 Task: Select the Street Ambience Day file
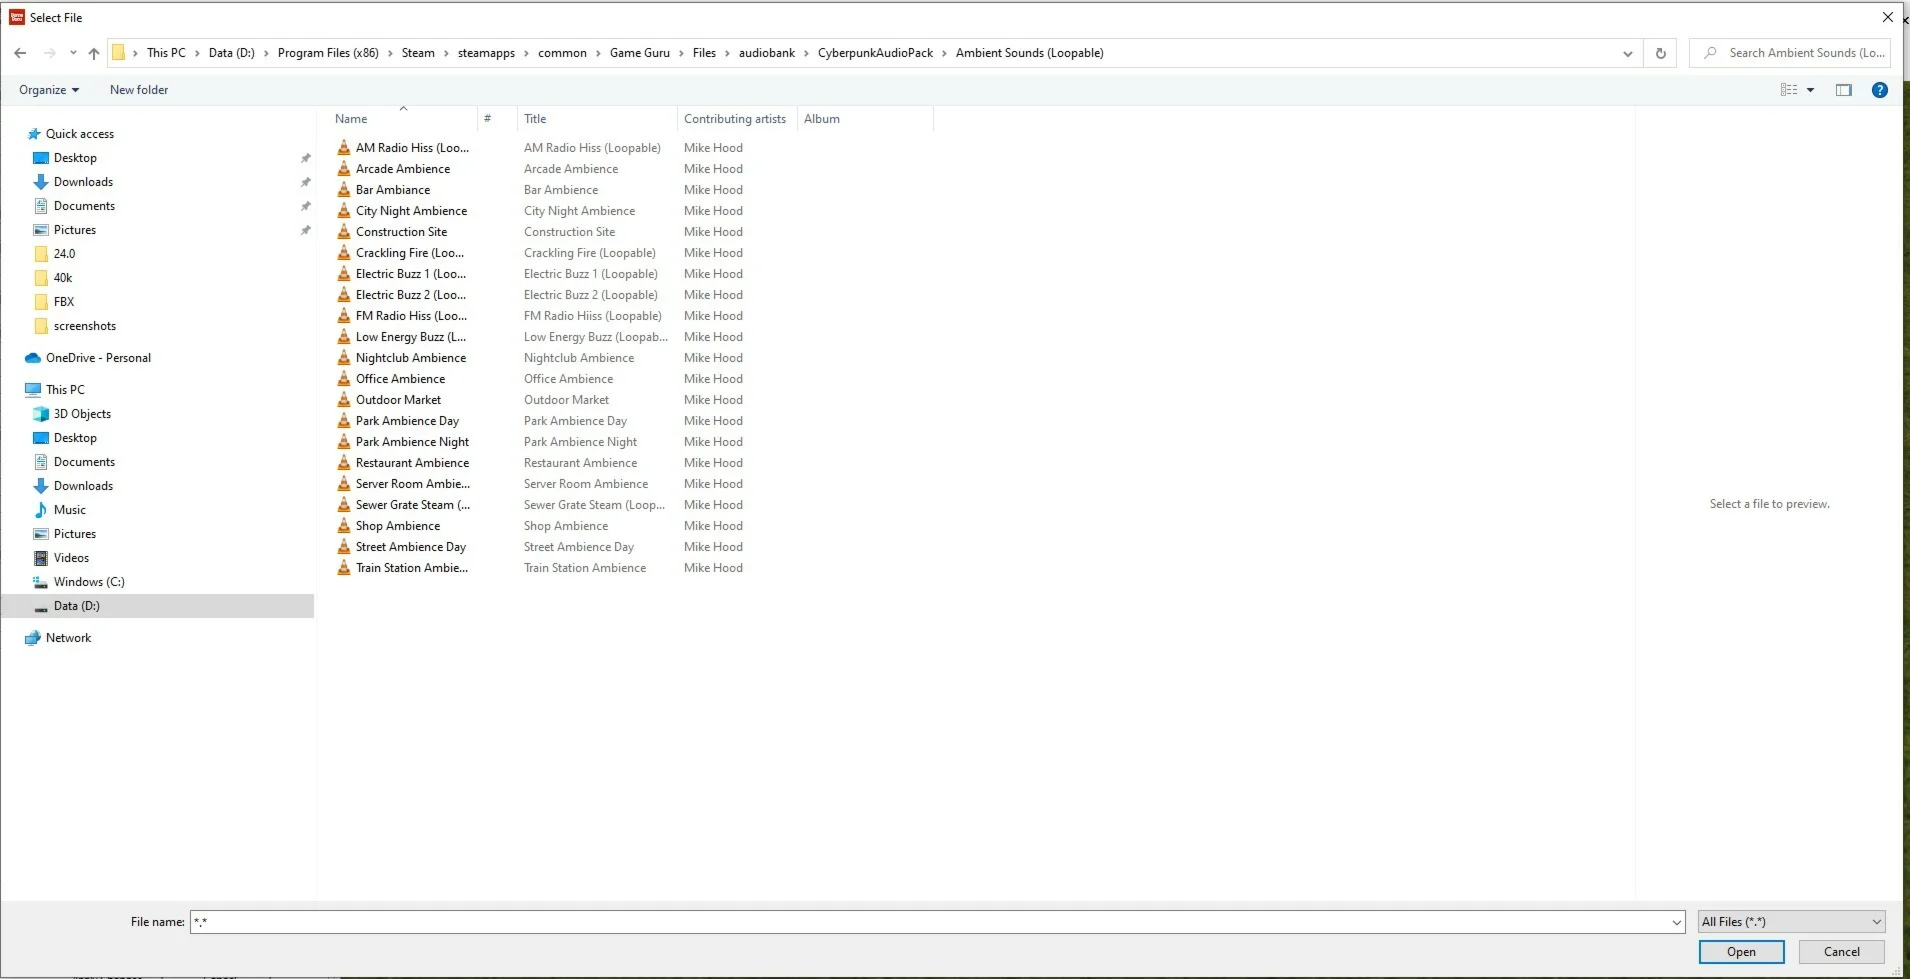point(411,547)
